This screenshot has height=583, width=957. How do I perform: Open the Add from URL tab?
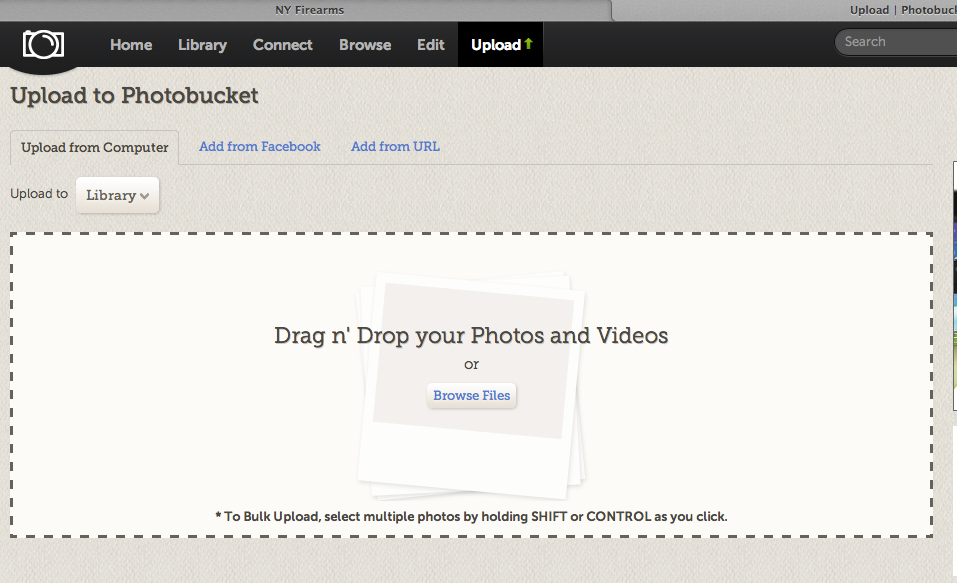click(395, 147)
